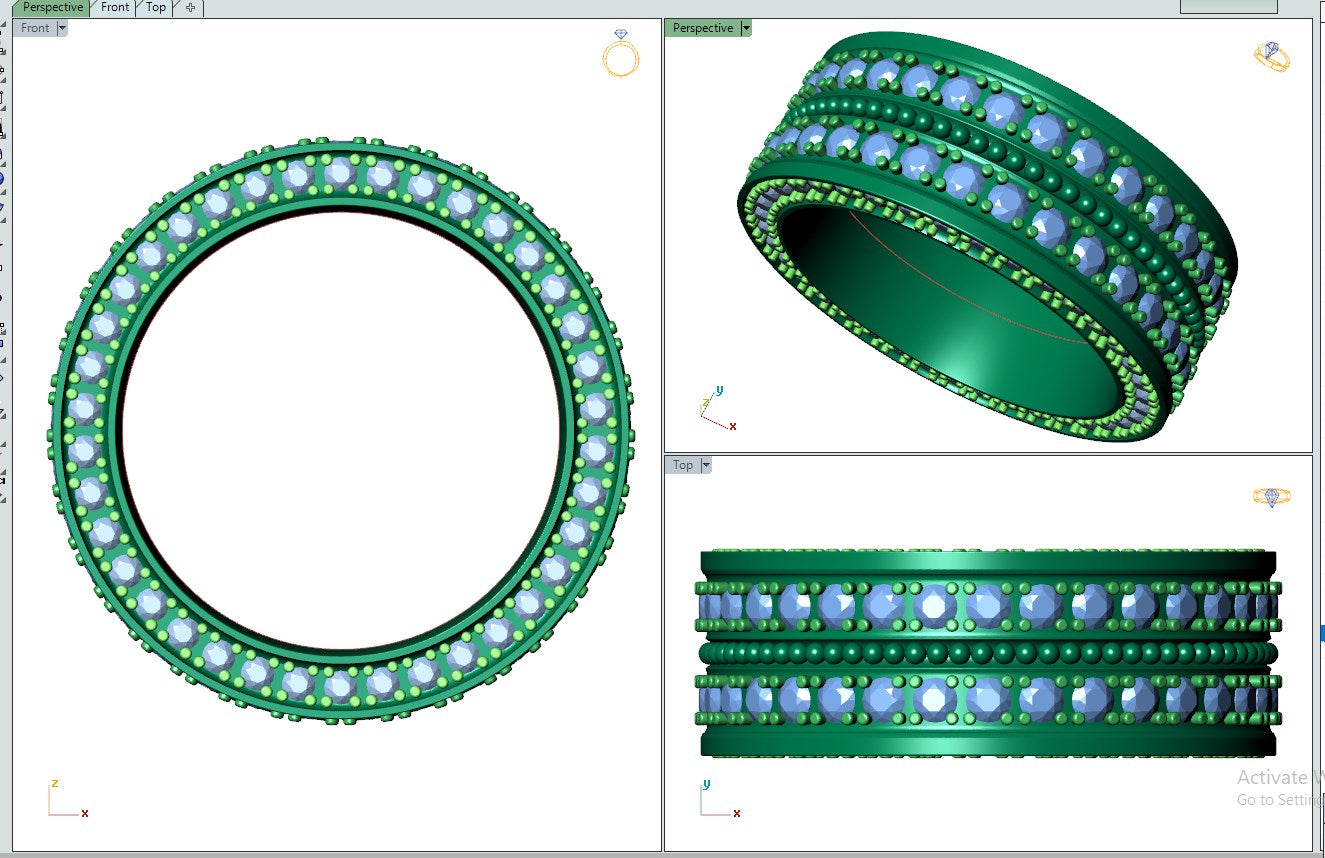Click the ring icon in Front viewport
The image size is (1325, 858).
click(x=620, y=55)
